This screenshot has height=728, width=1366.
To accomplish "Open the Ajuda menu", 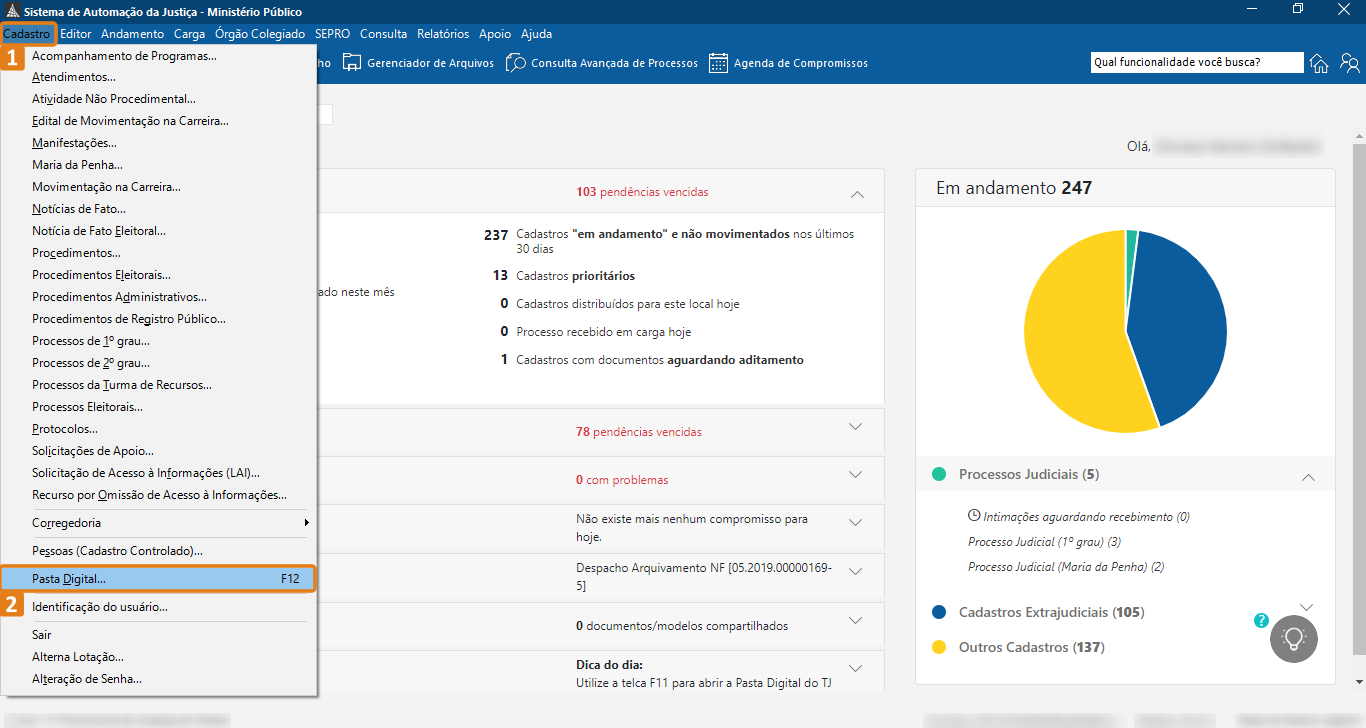I will (536, 34).
